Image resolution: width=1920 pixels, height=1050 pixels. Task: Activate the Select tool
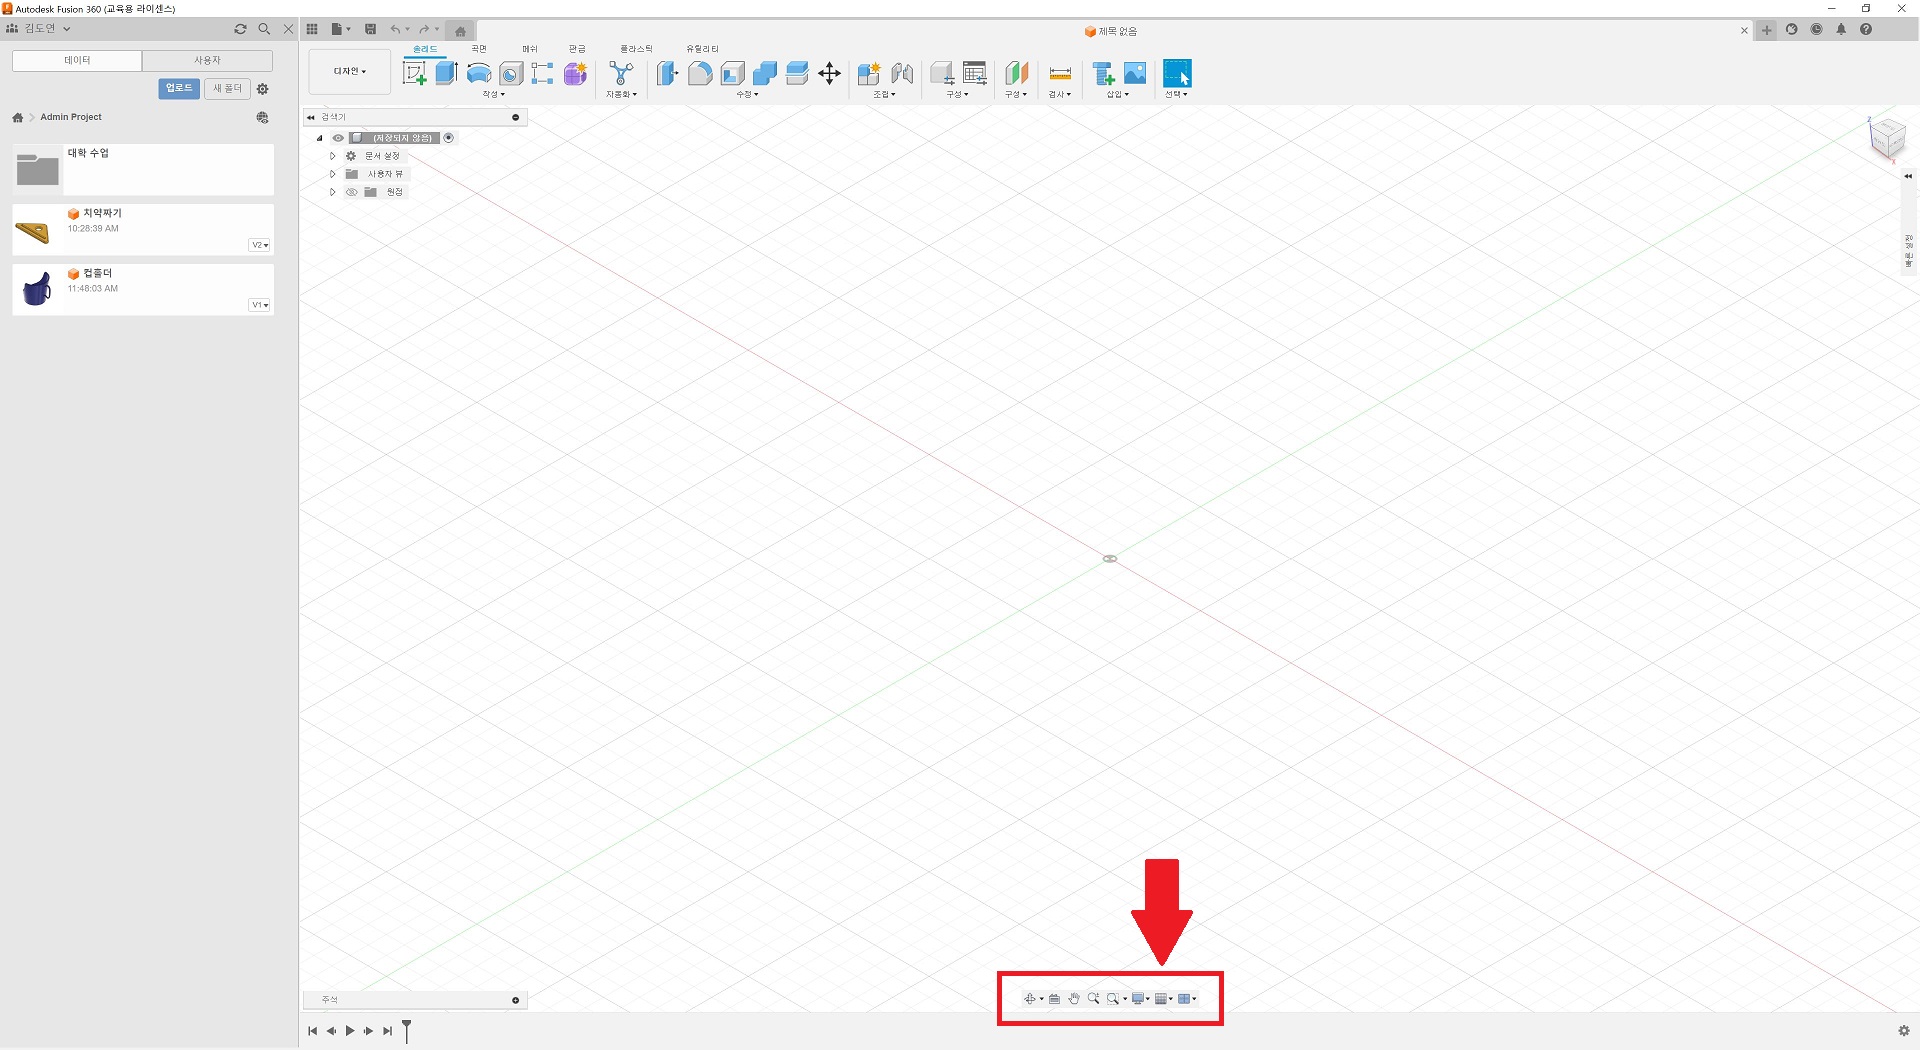(1177, 73)
